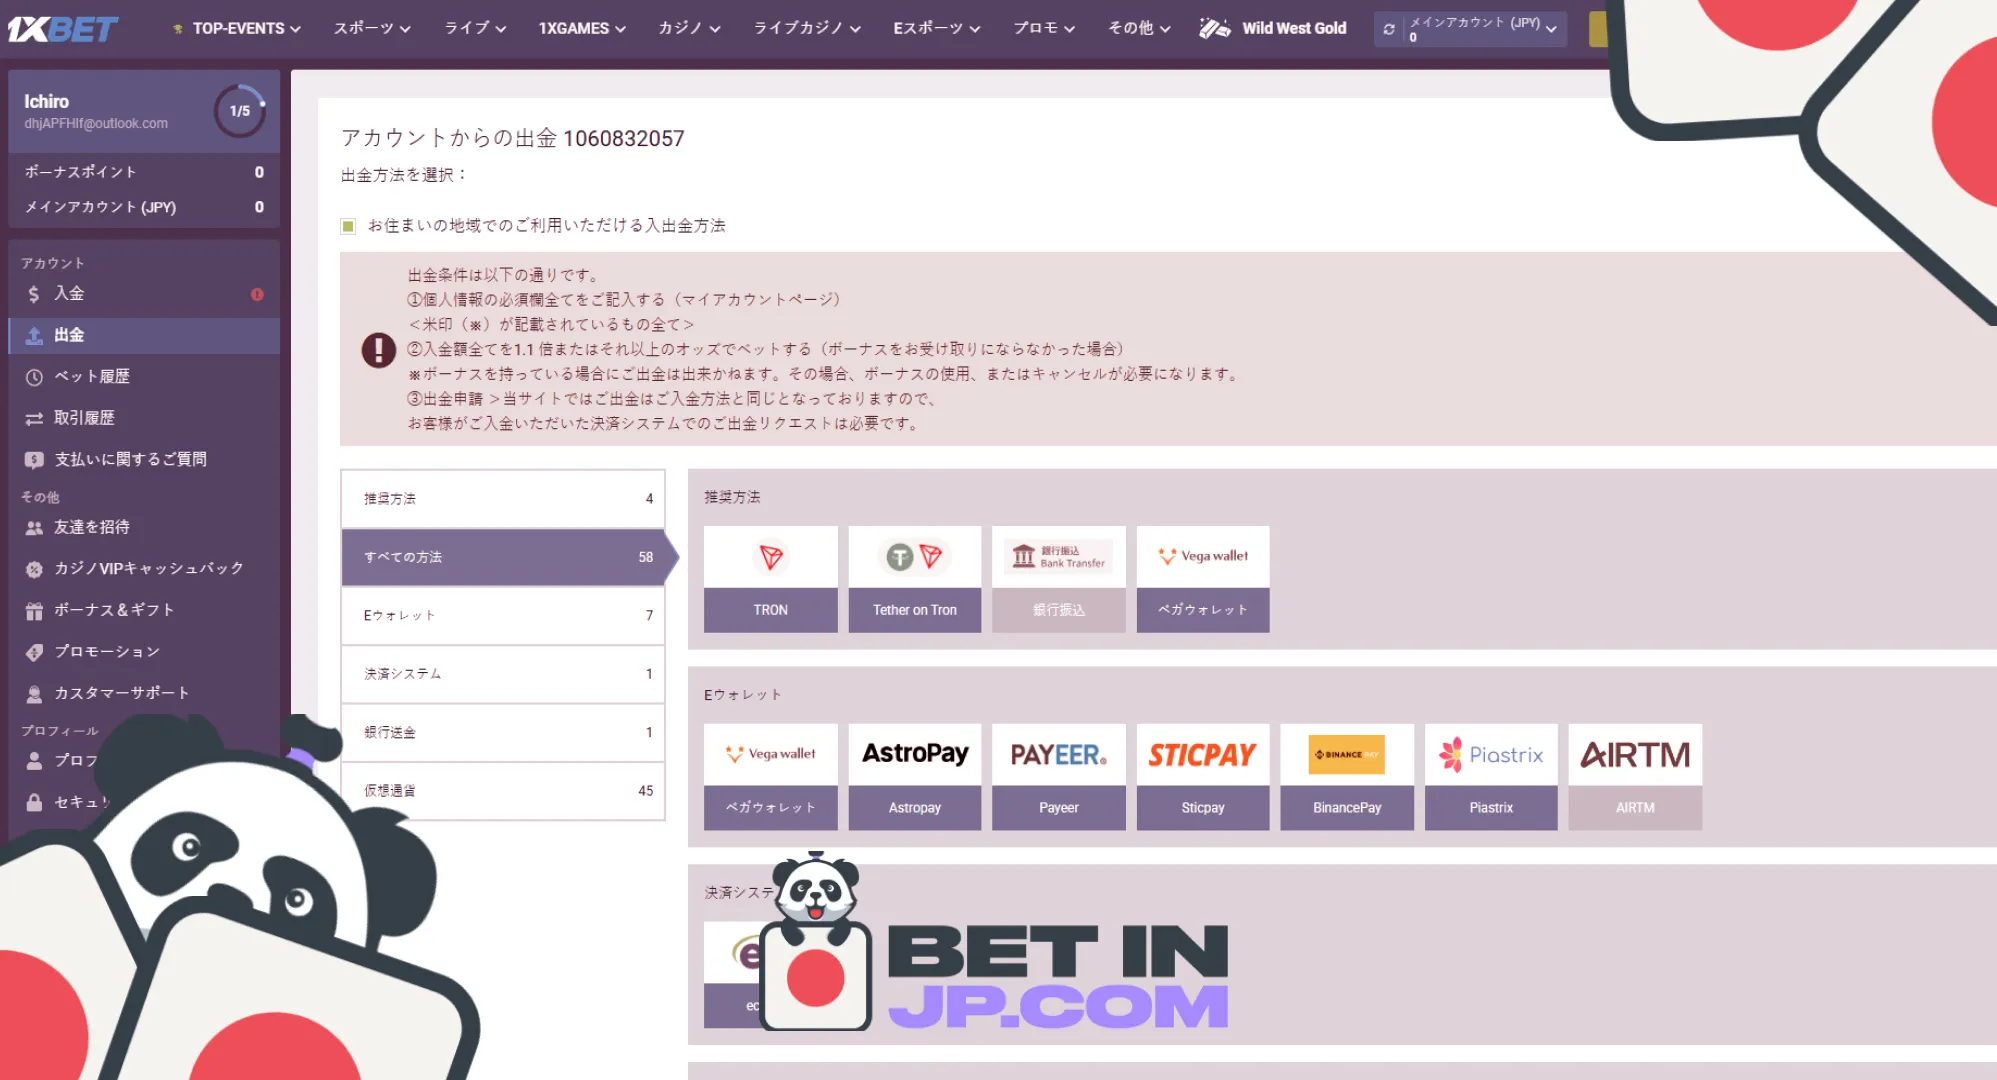1997x1080 pixels.
Task: Open the 支払いに関するご質問 sidebar link
Action: pyautogui.click(x=130, y=460)
